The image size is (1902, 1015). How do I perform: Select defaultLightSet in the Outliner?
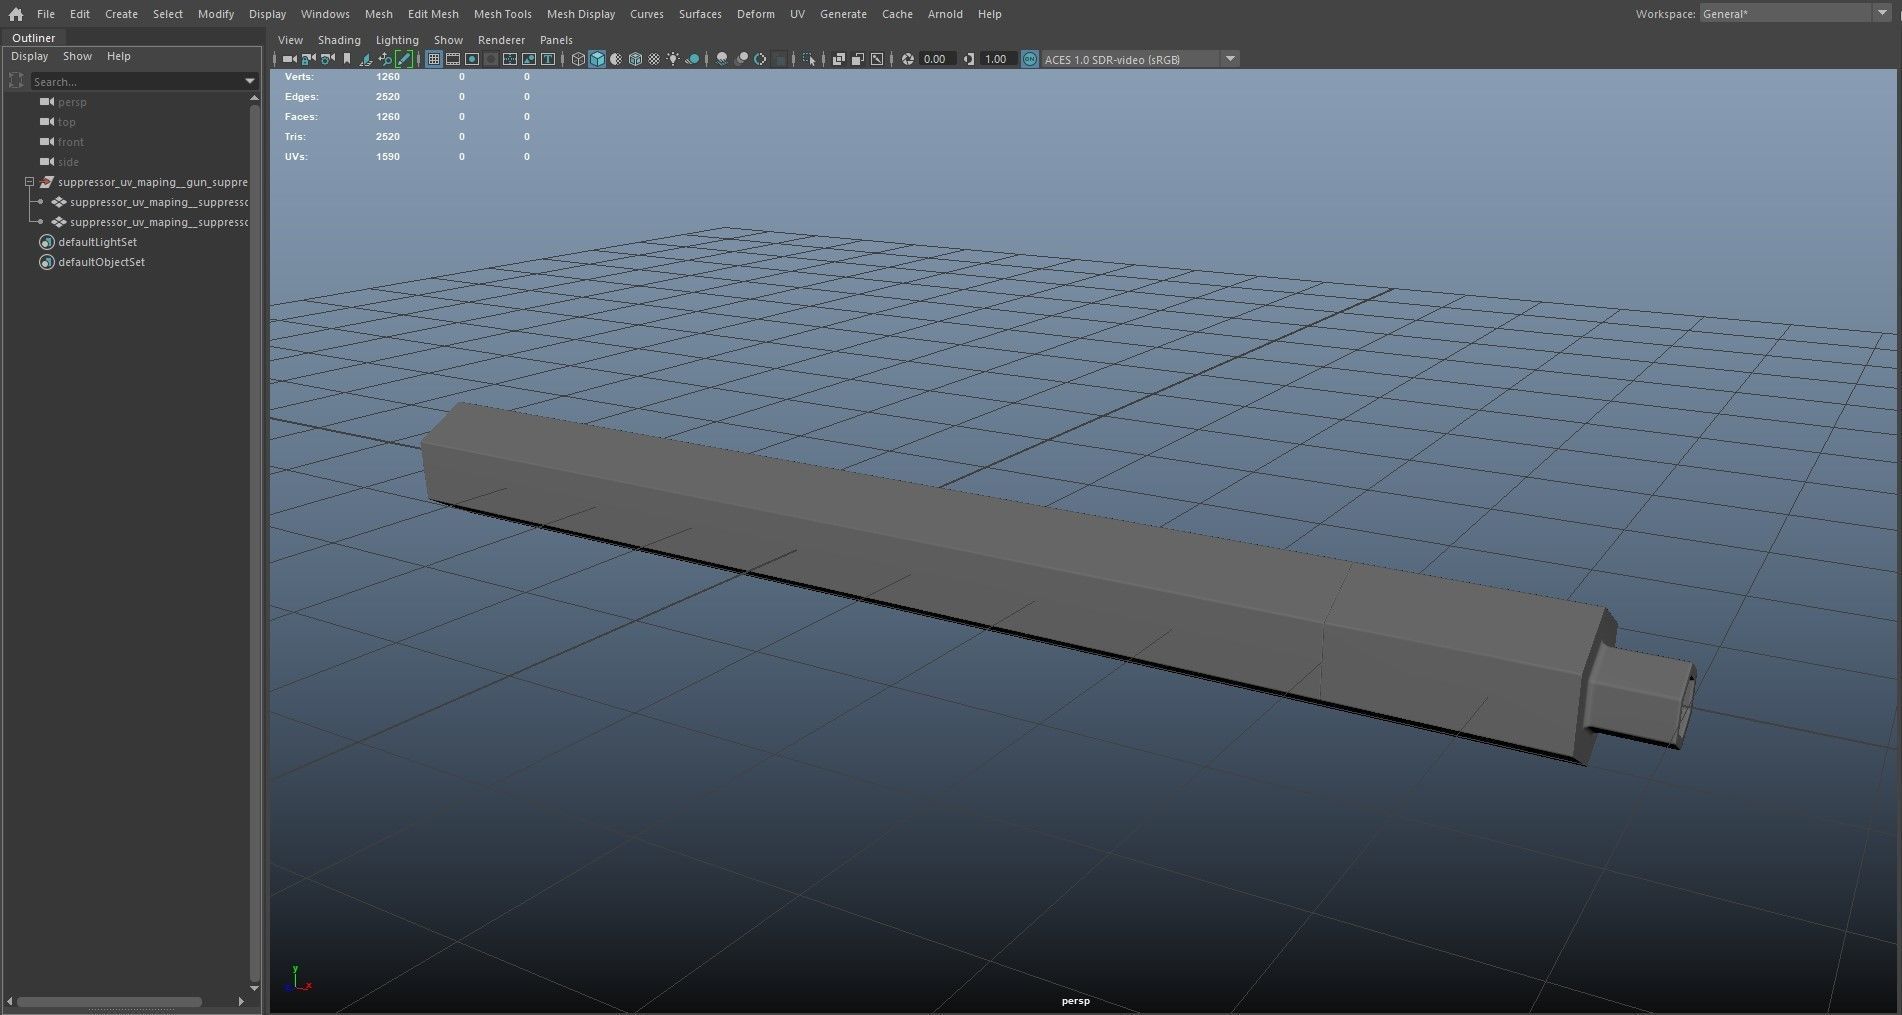tap(97, 242)
